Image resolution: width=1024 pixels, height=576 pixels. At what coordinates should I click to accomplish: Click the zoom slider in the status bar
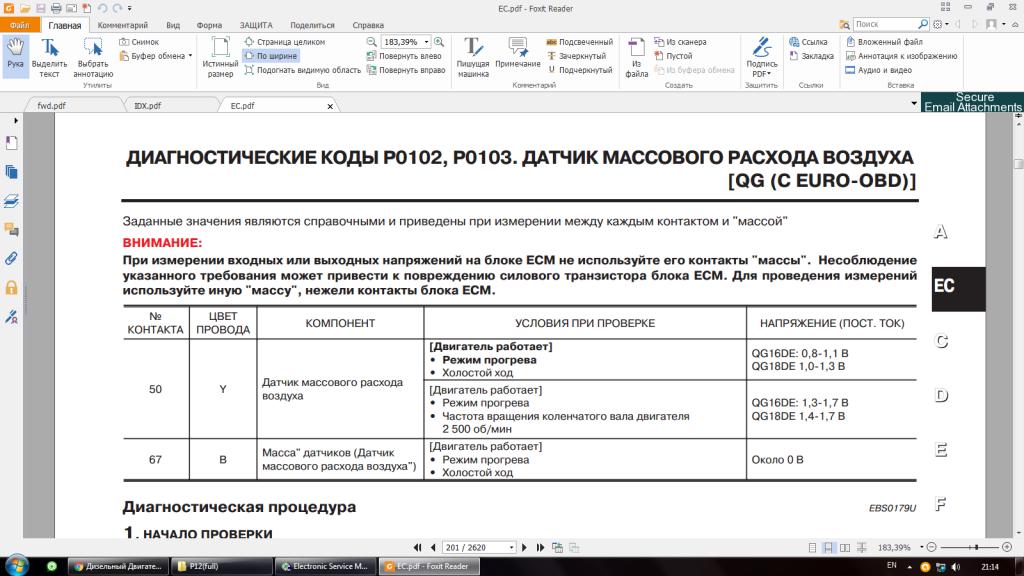point(969,547)
